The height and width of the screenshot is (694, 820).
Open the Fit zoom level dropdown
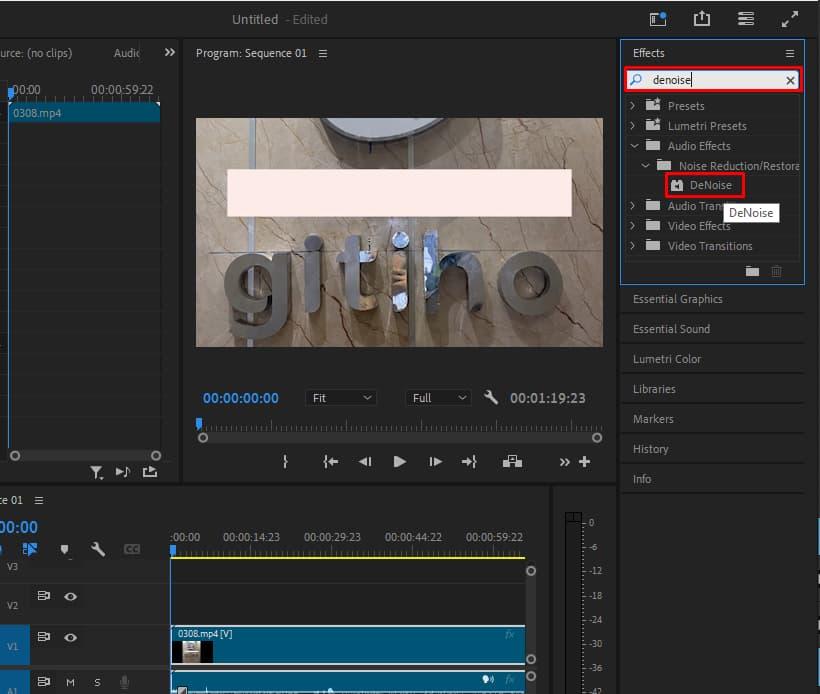[341, 398]
